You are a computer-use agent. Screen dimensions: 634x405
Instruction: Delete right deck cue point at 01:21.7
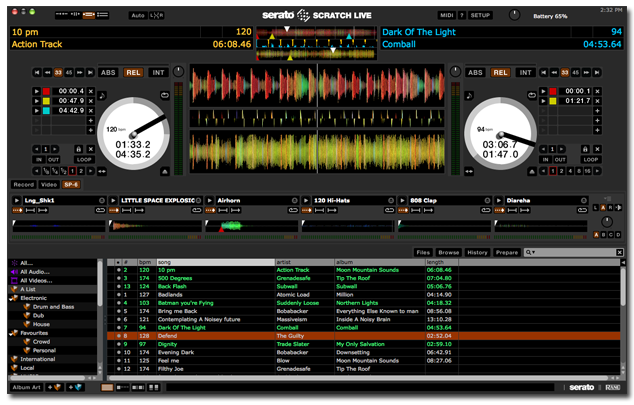pos(597,101)
